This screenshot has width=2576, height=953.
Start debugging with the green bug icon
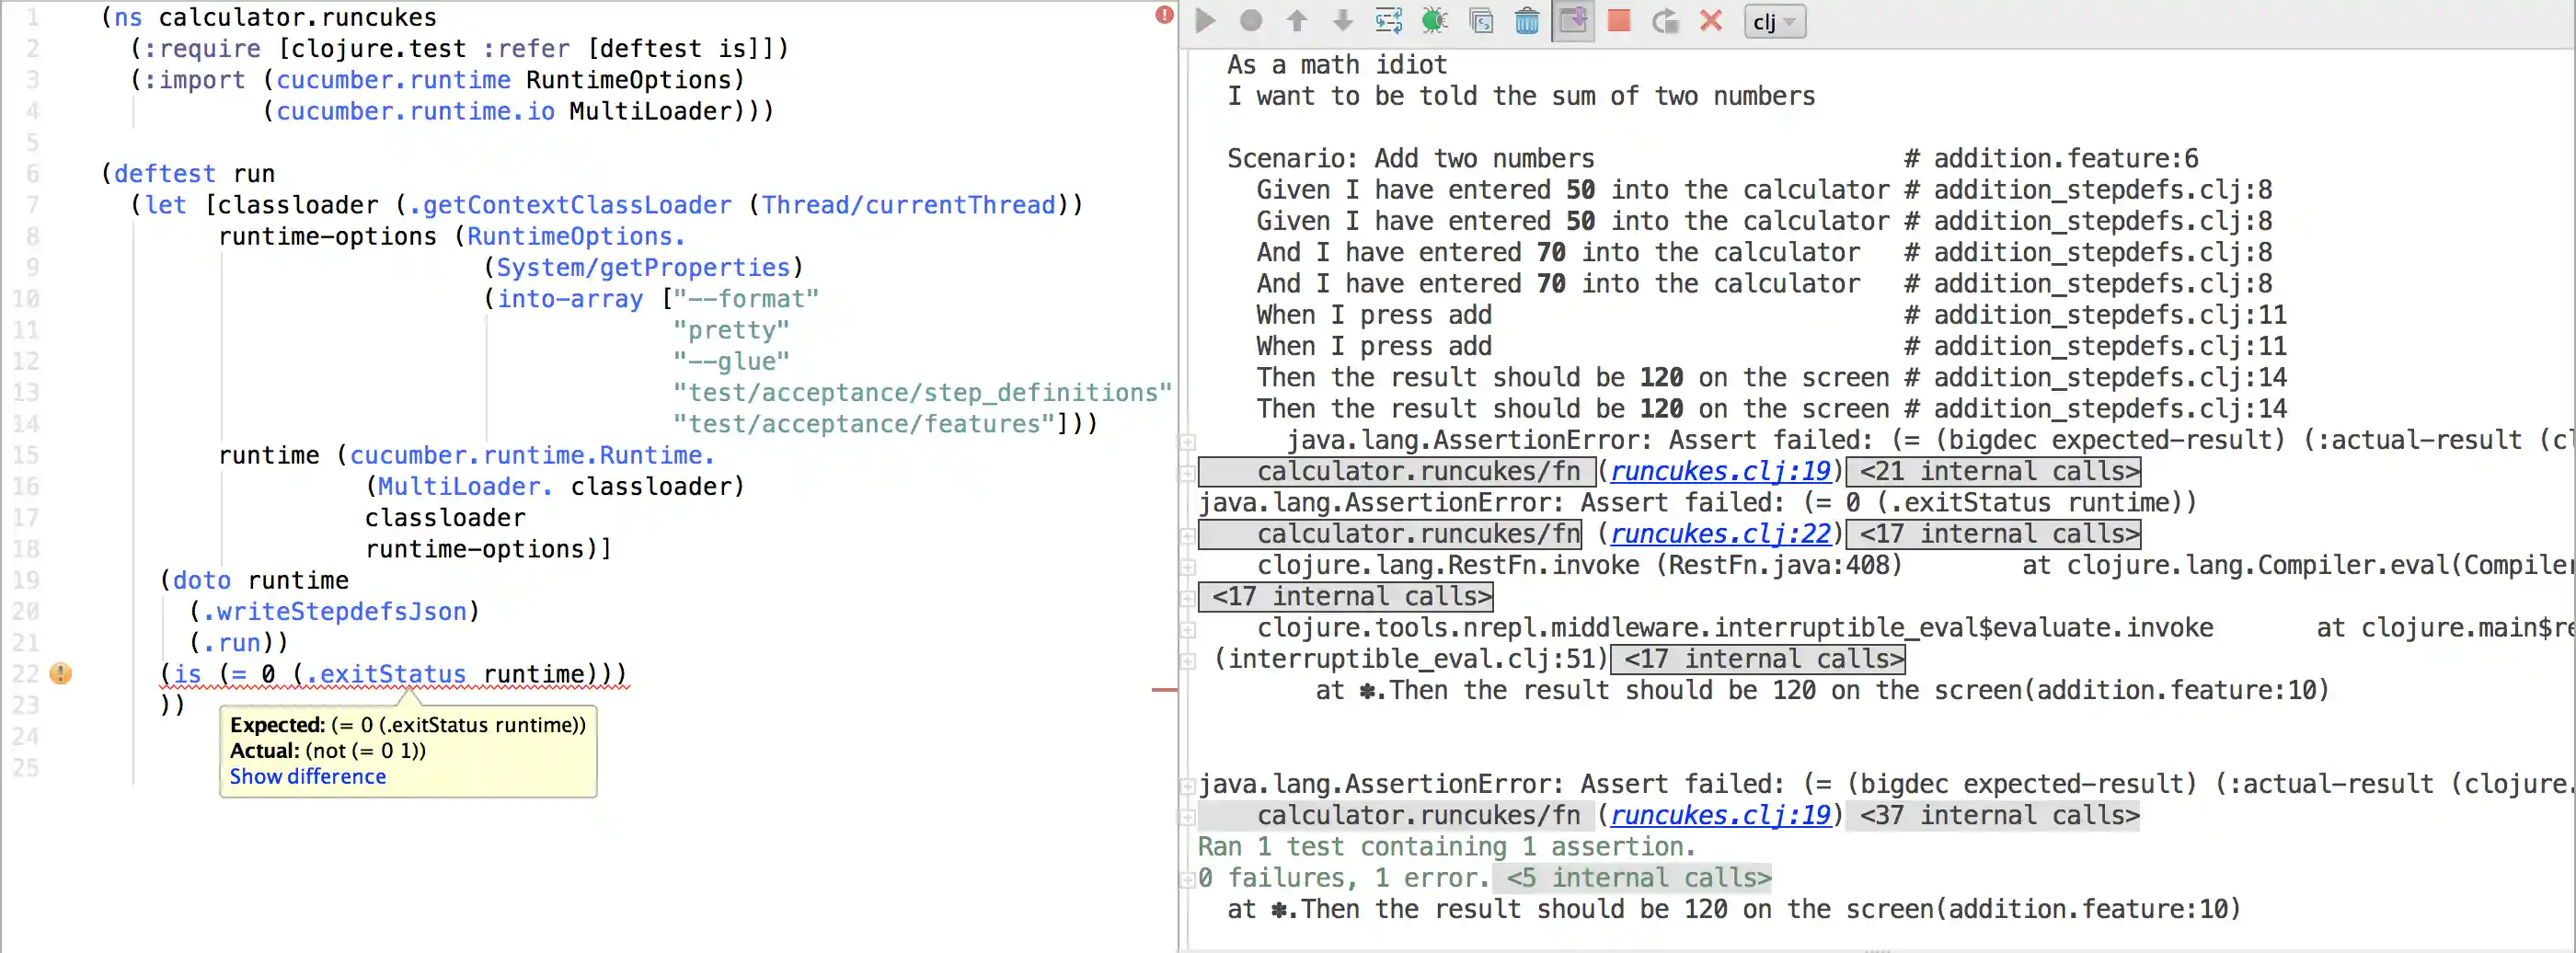coord(1434,20)
